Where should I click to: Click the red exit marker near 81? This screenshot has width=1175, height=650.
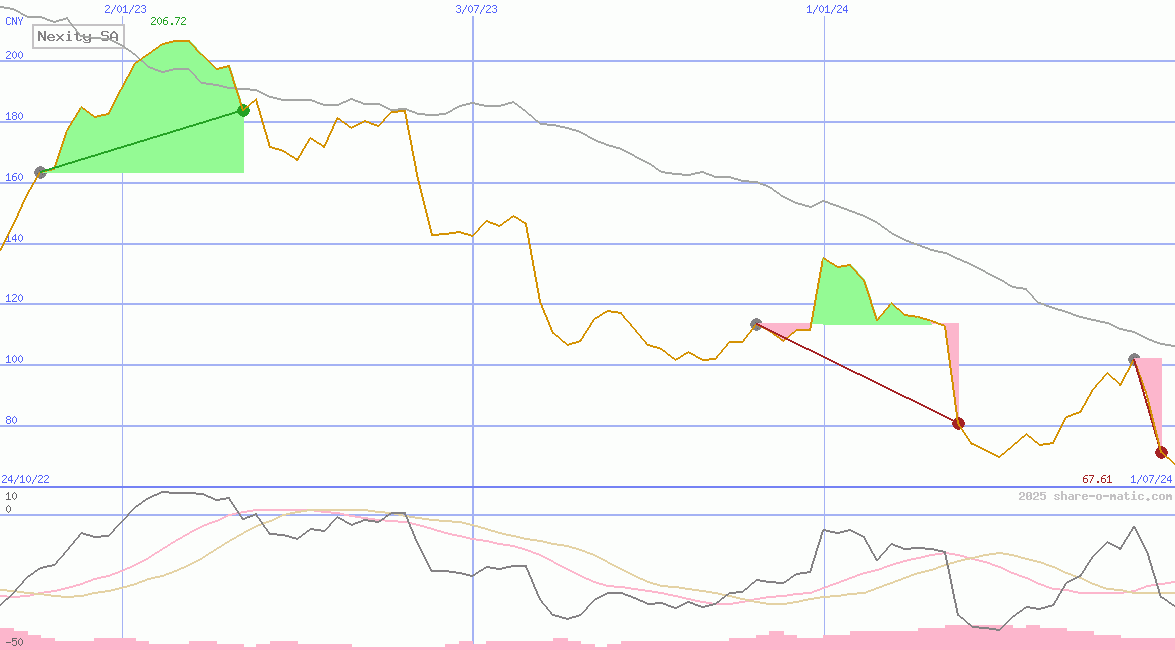pyautogui.click(x=958, y=423)
